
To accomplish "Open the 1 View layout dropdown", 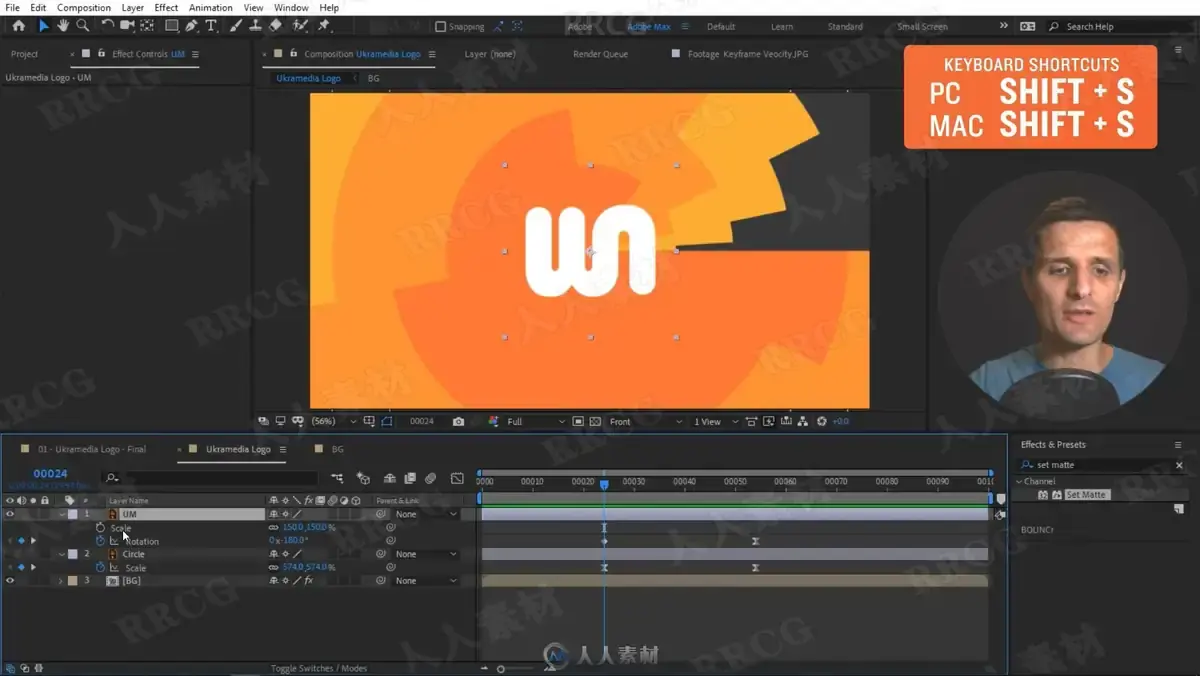I will [x=715, y=422].
